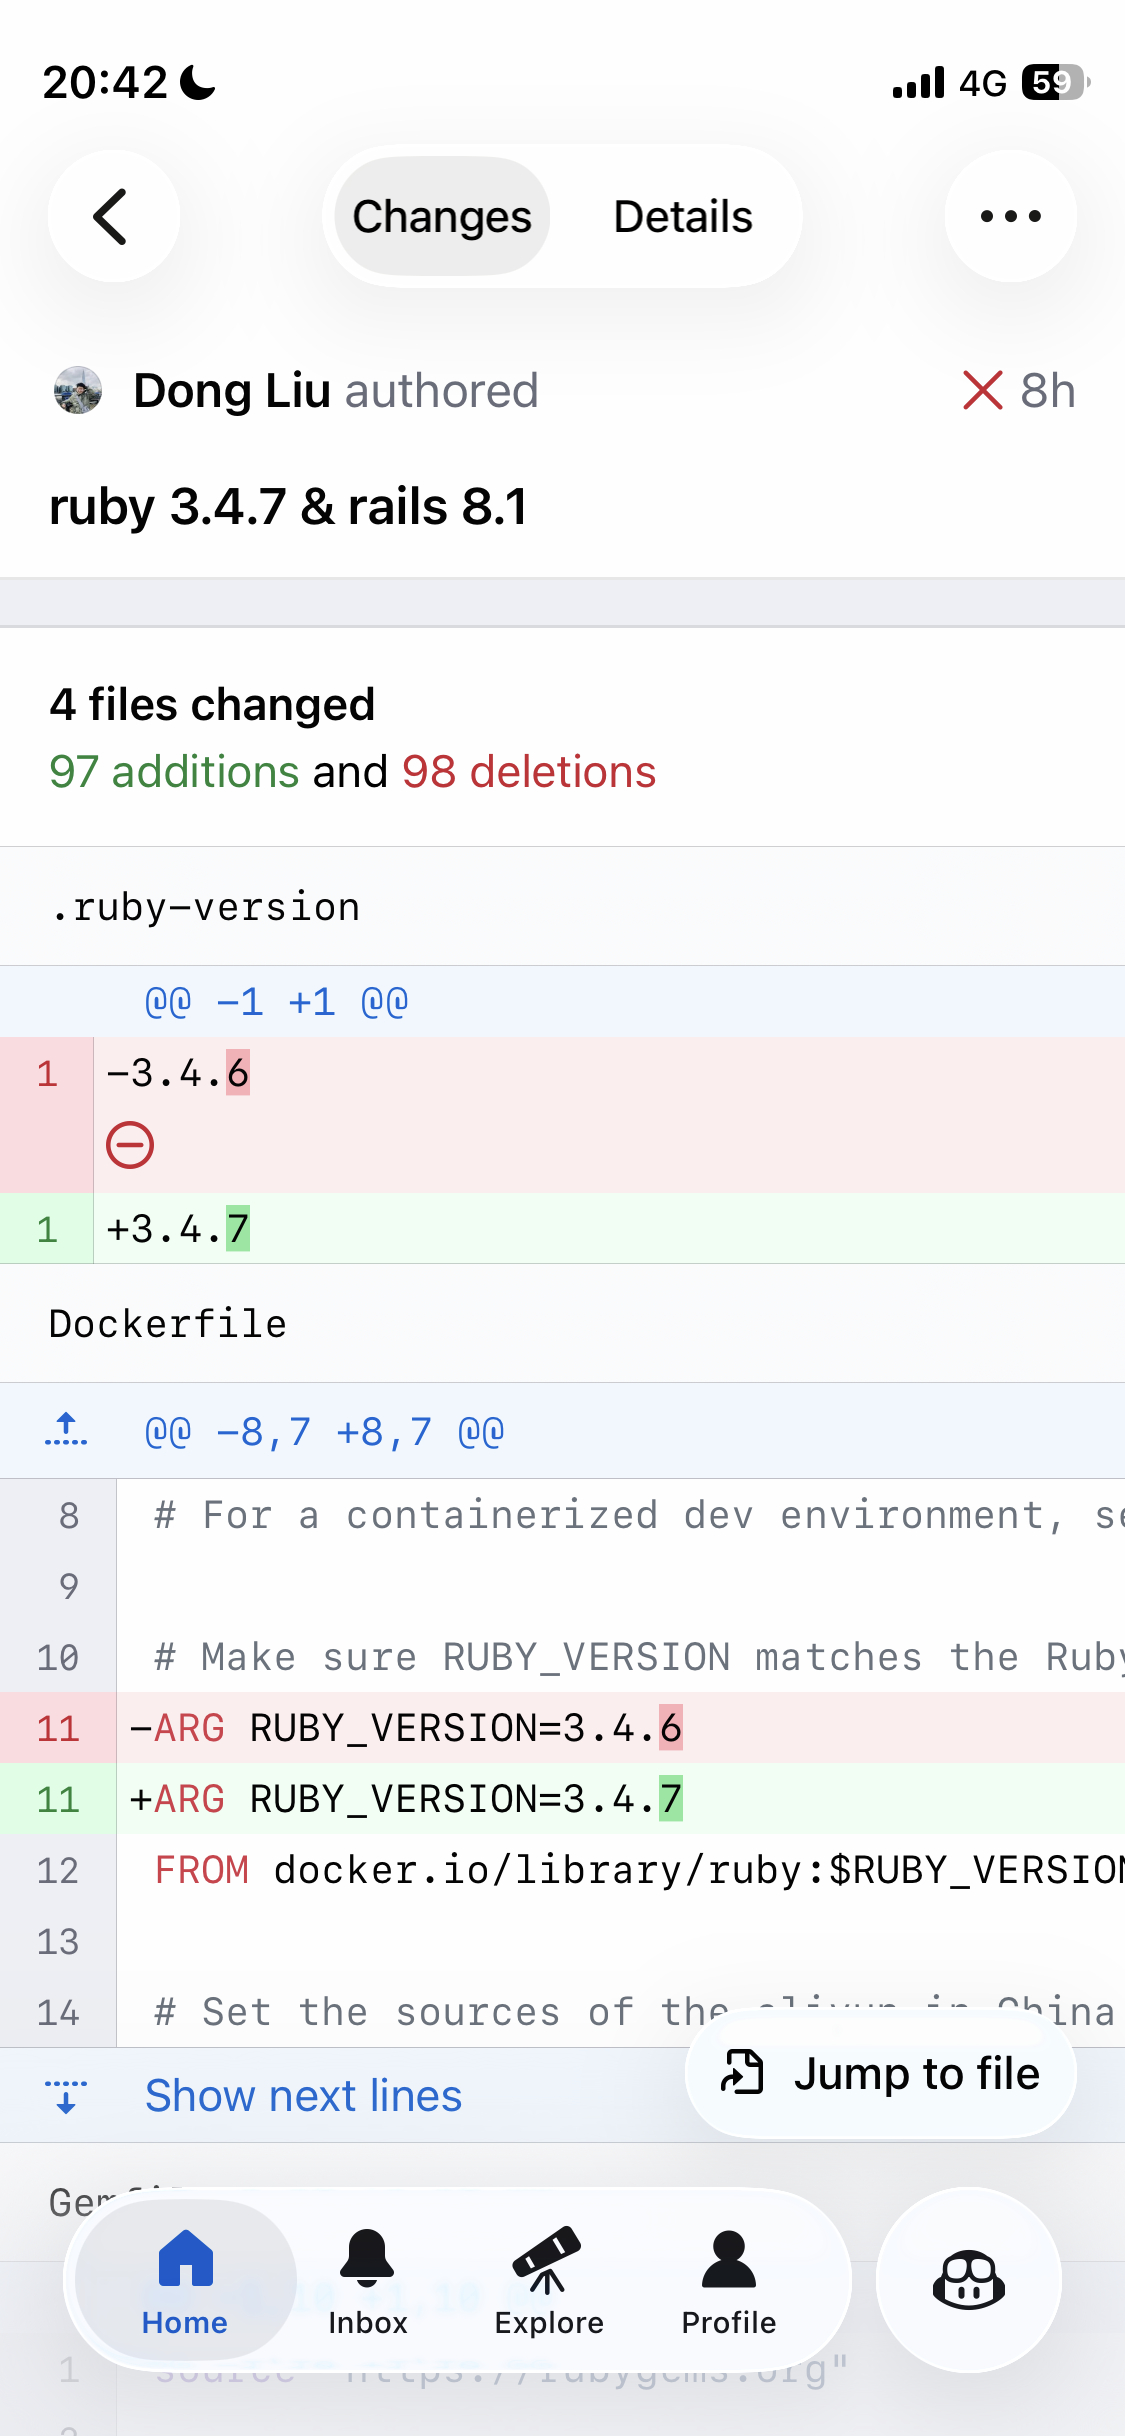Tap Dong Liu's avatar picture

coord(78,390)
